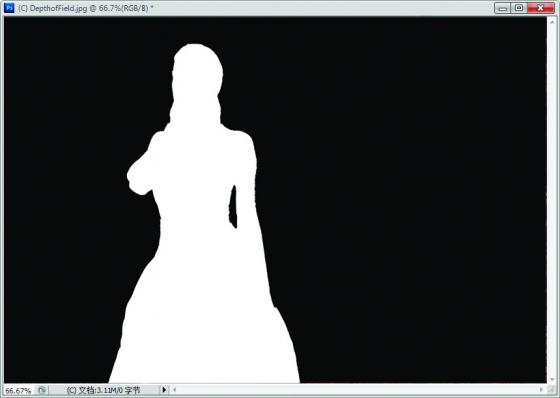Screen dimensions: 560x398
Task: Close the DepthofField.jpg document window
Action: point(540,8)
